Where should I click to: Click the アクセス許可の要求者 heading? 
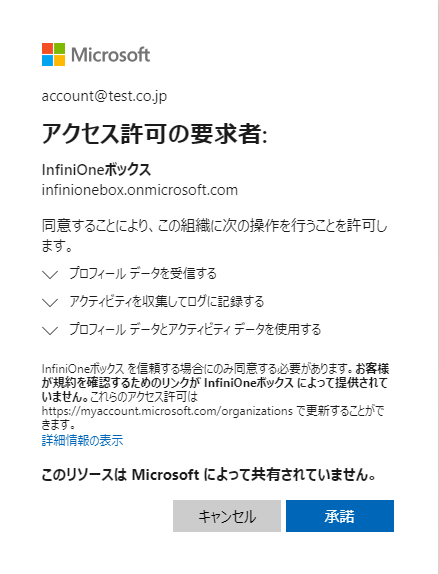155,134
